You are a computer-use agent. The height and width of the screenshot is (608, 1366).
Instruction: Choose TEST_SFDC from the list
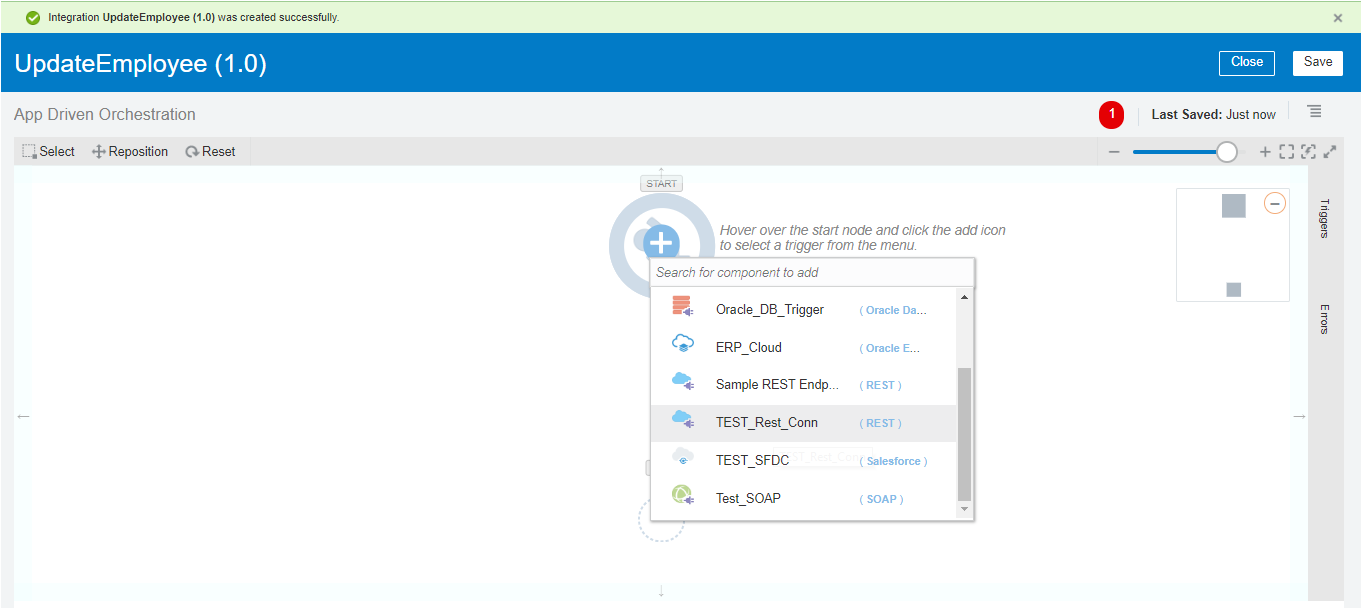pos(804,461)
